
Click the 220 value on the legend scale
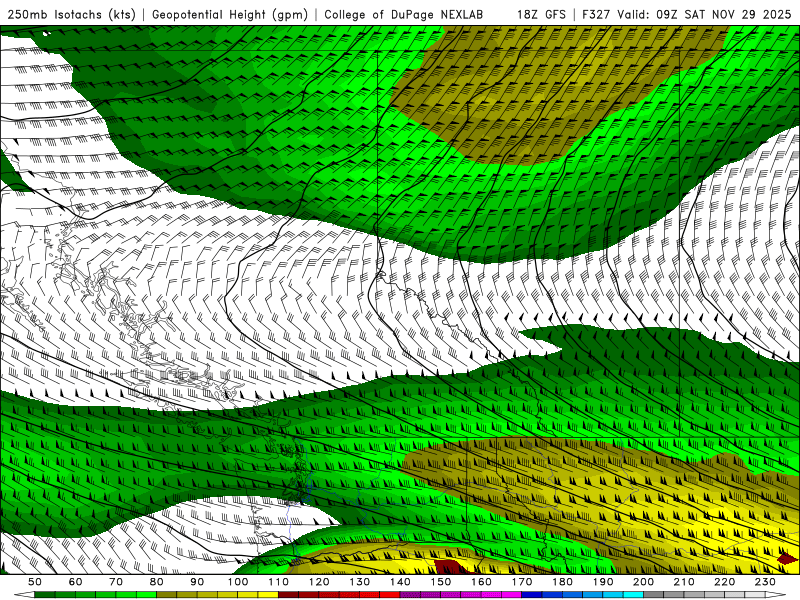click(724, 582)
